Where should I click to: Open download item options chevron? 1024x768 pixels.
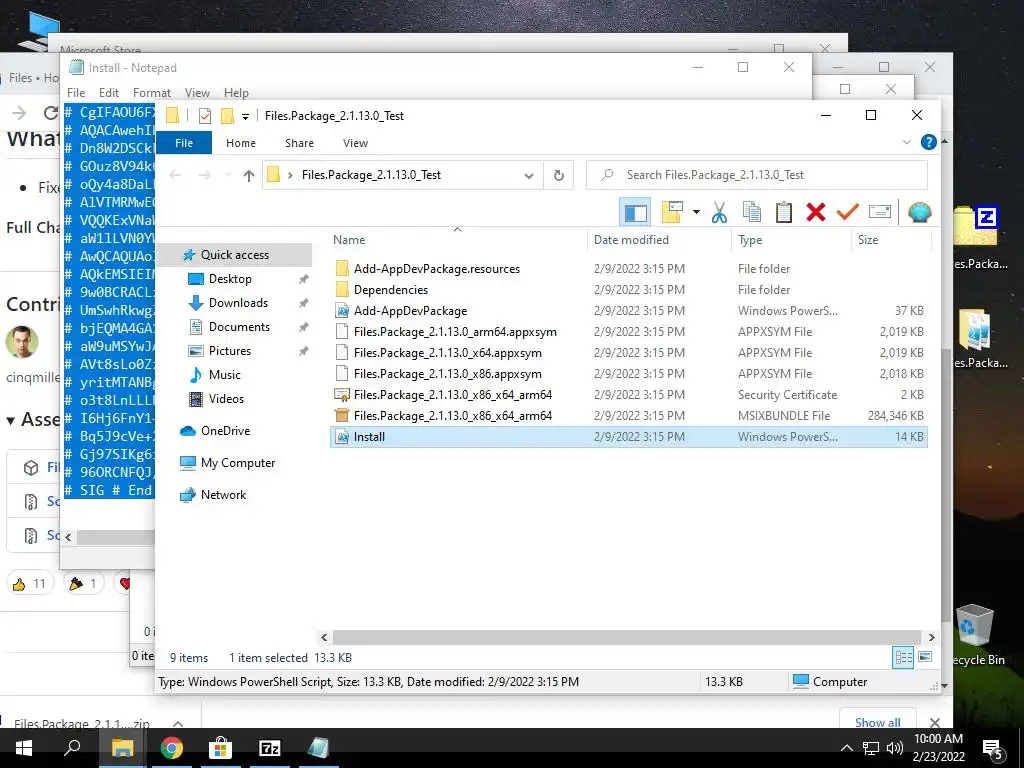tap(178, 724)
